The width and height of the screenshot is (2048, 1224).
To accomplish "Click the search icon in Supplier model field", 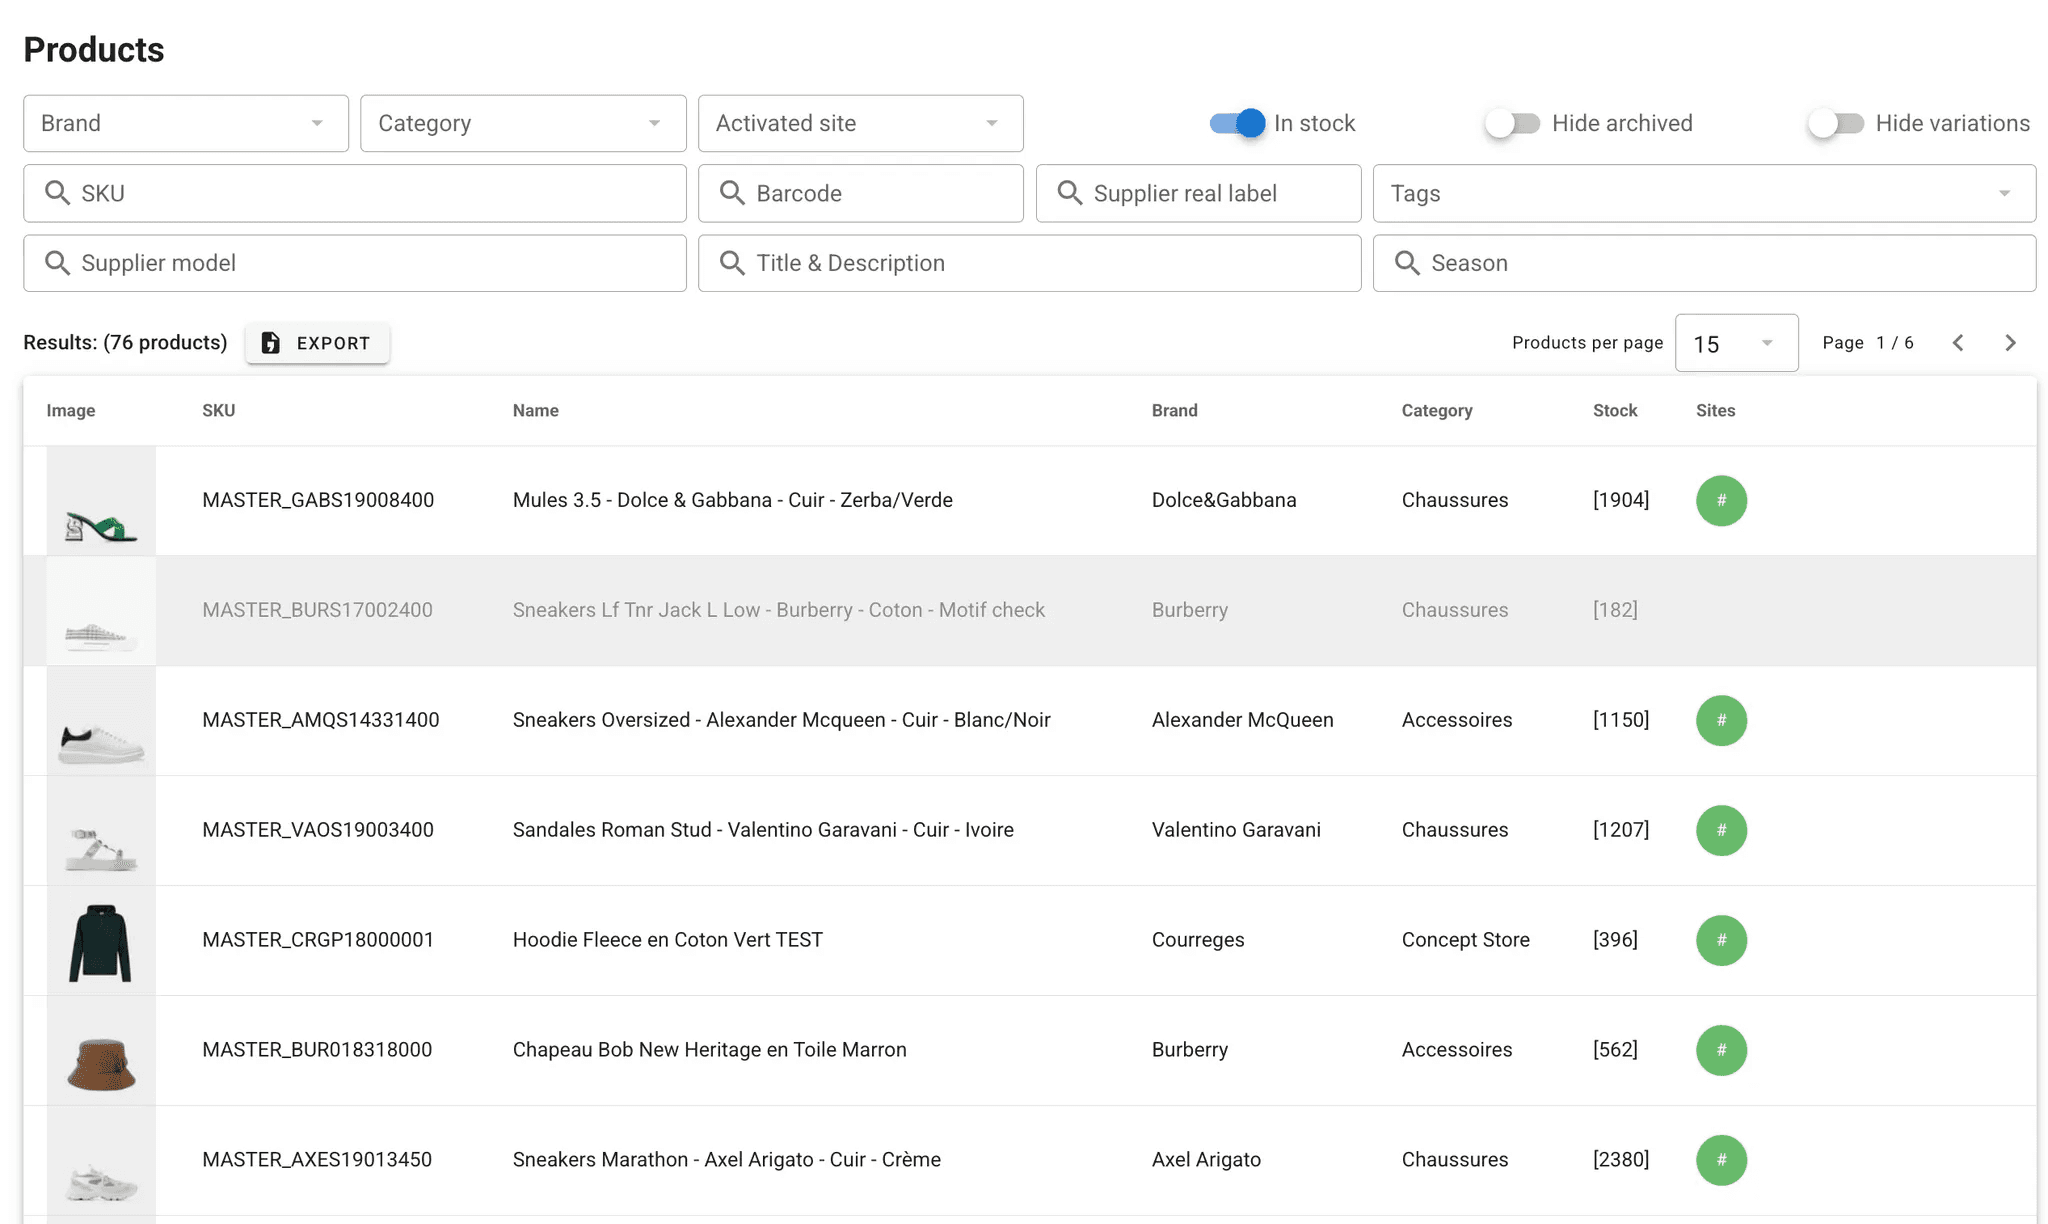I will 57,263.
